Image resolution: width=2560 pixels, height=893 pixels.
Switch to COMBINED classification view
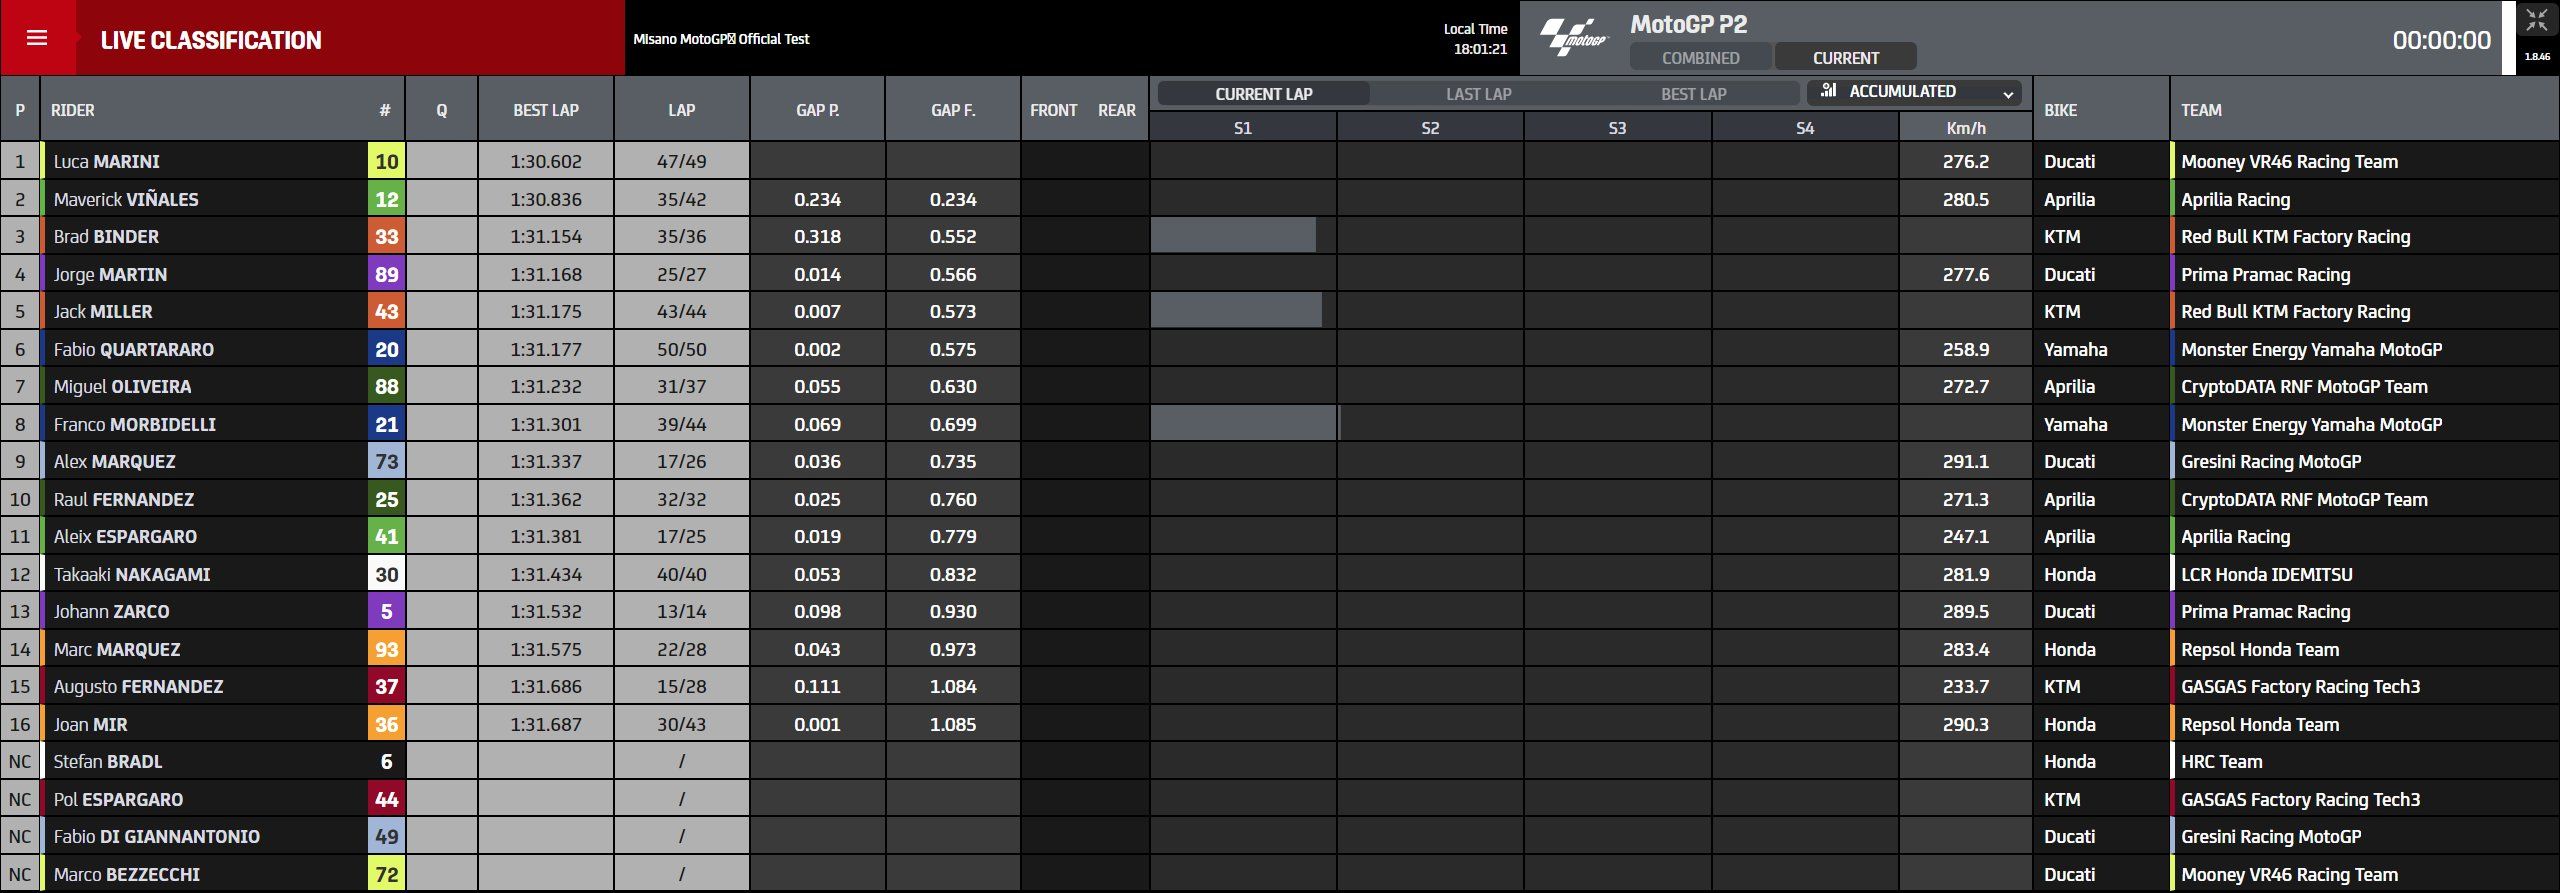(x=1700, y=58)
